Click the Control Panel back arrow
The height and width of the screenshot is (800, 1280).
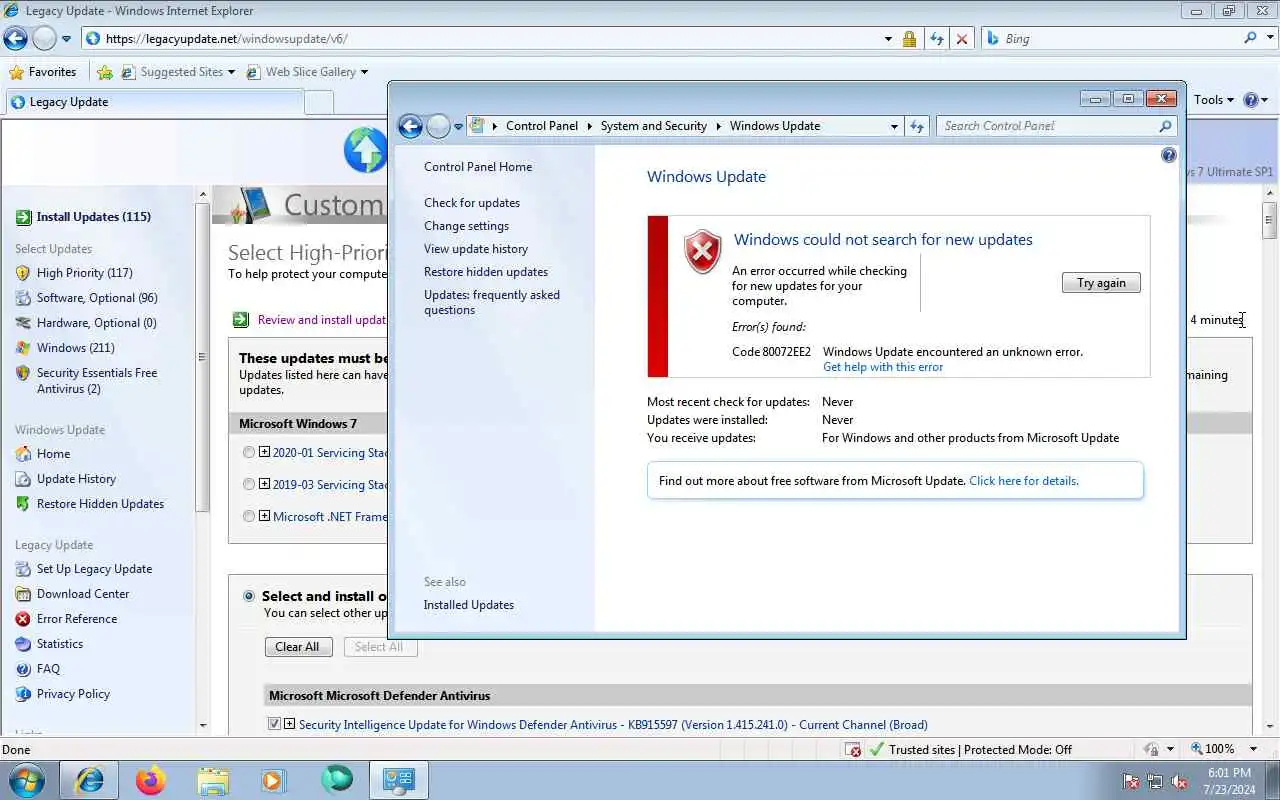410,126
